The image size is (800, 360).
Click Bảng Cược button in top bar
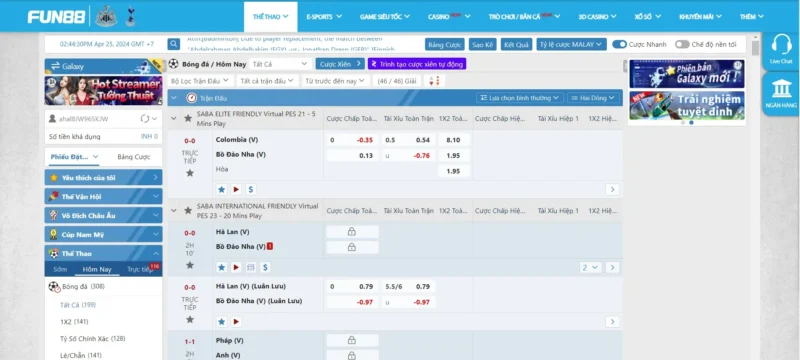coord(444,44)
